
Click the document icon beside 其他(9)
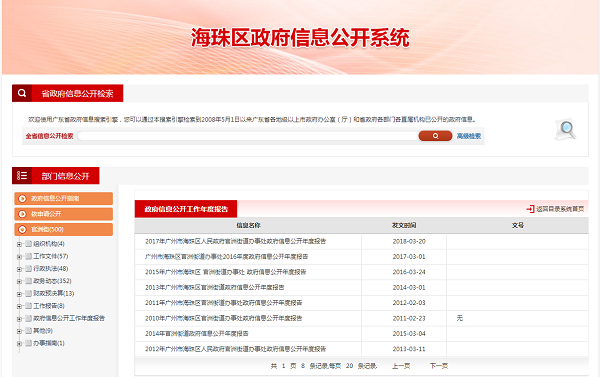[28, 331]
